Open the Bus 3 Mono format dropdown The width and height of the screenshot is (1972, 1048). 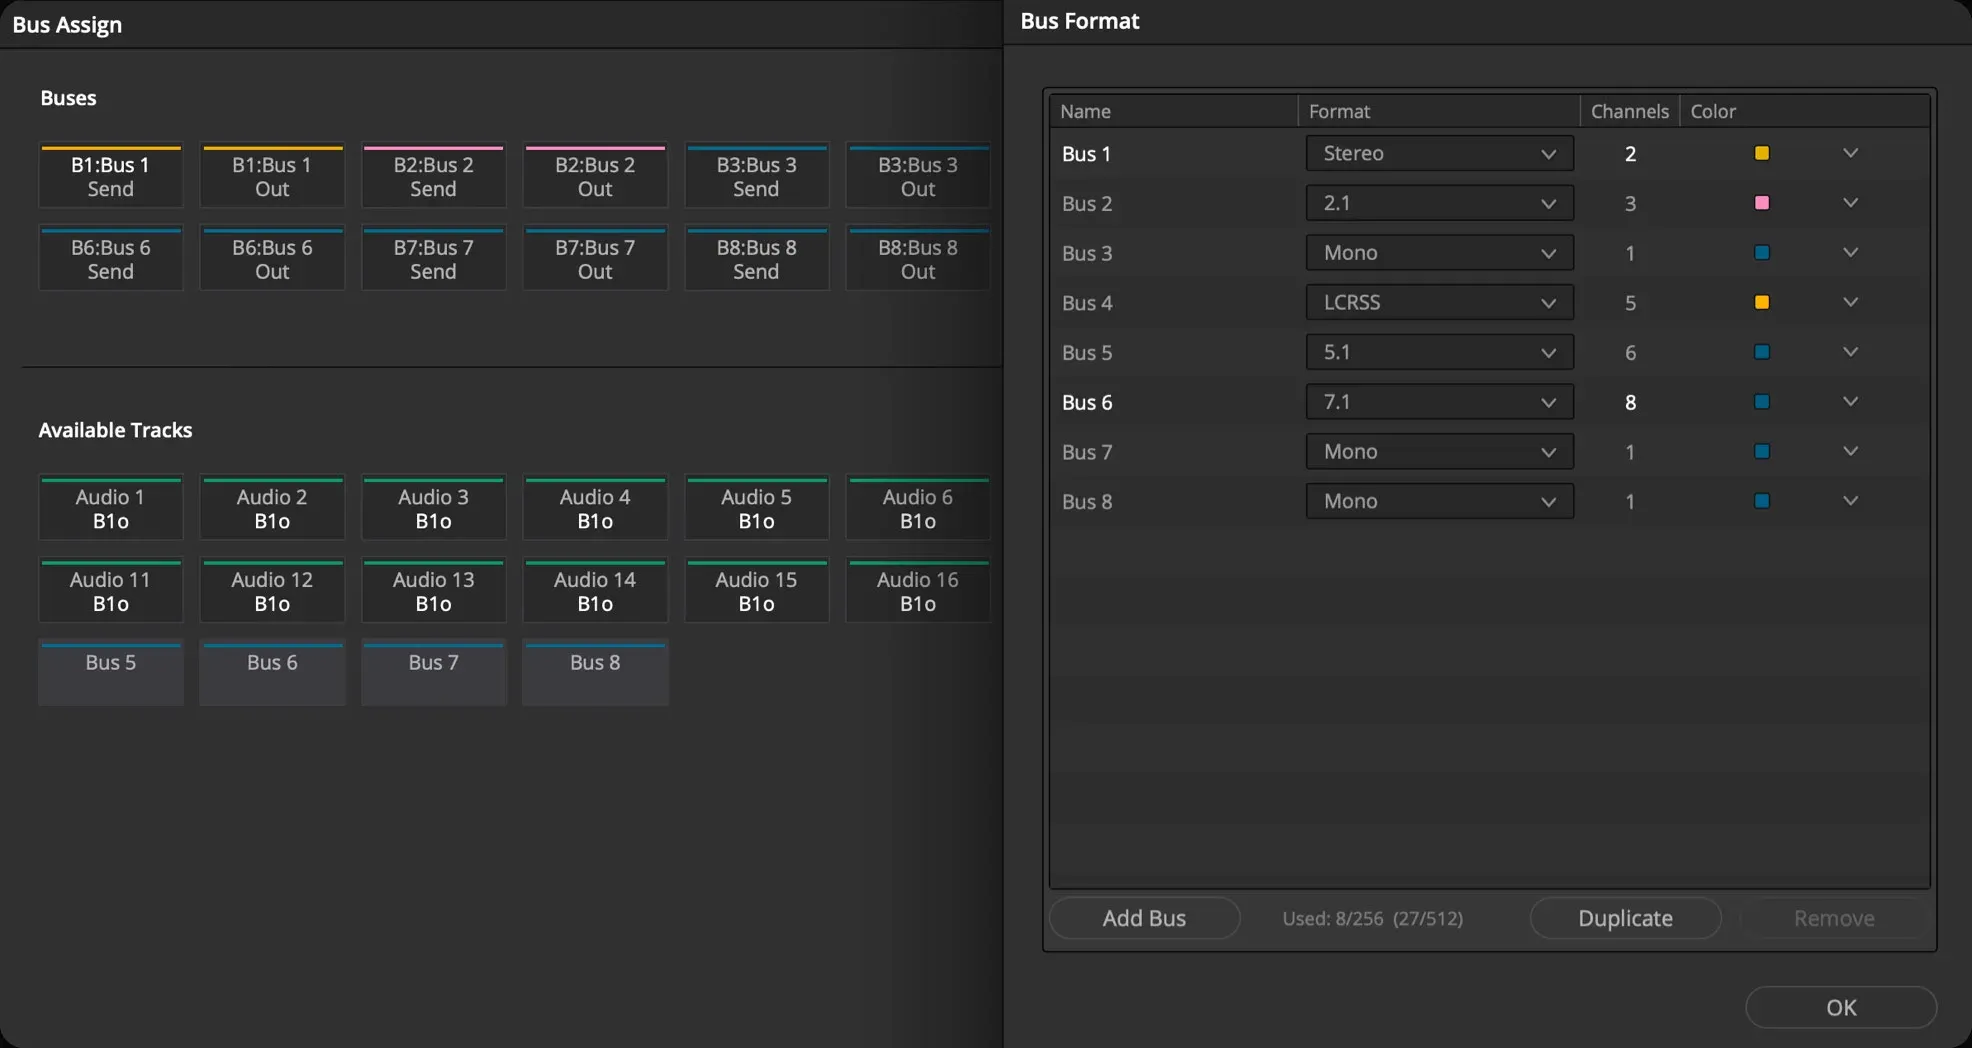[1439, 253]
